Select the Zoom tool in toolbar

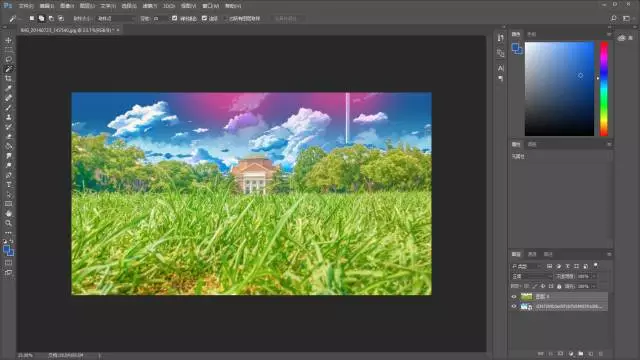9,223
